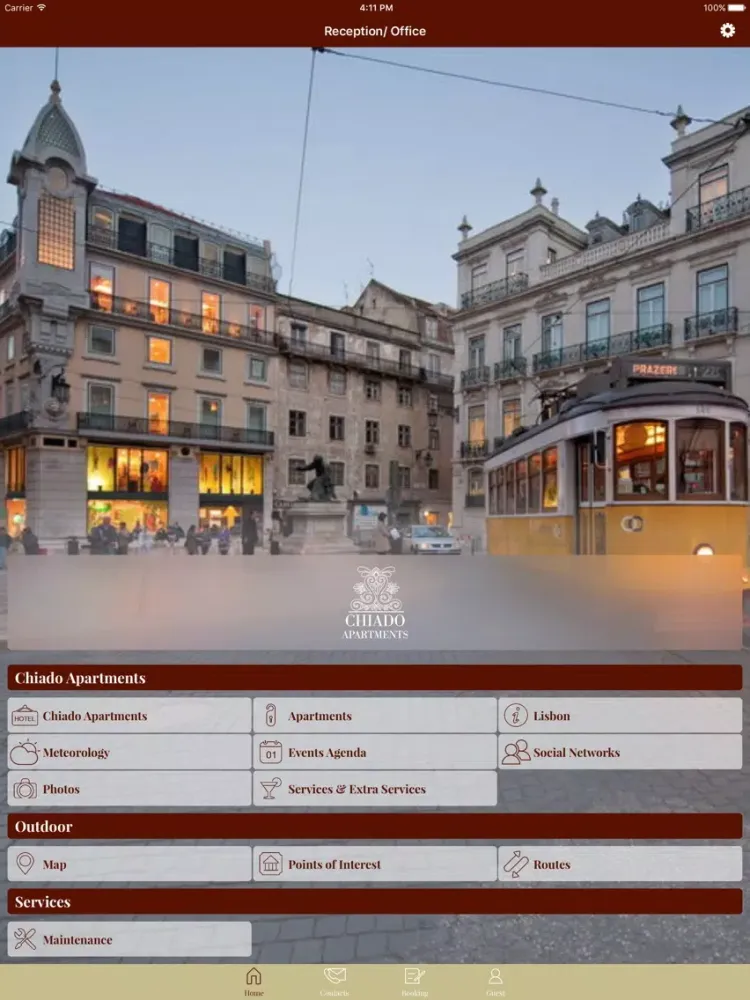Check the Meteorology weather icon

(24, 752)
